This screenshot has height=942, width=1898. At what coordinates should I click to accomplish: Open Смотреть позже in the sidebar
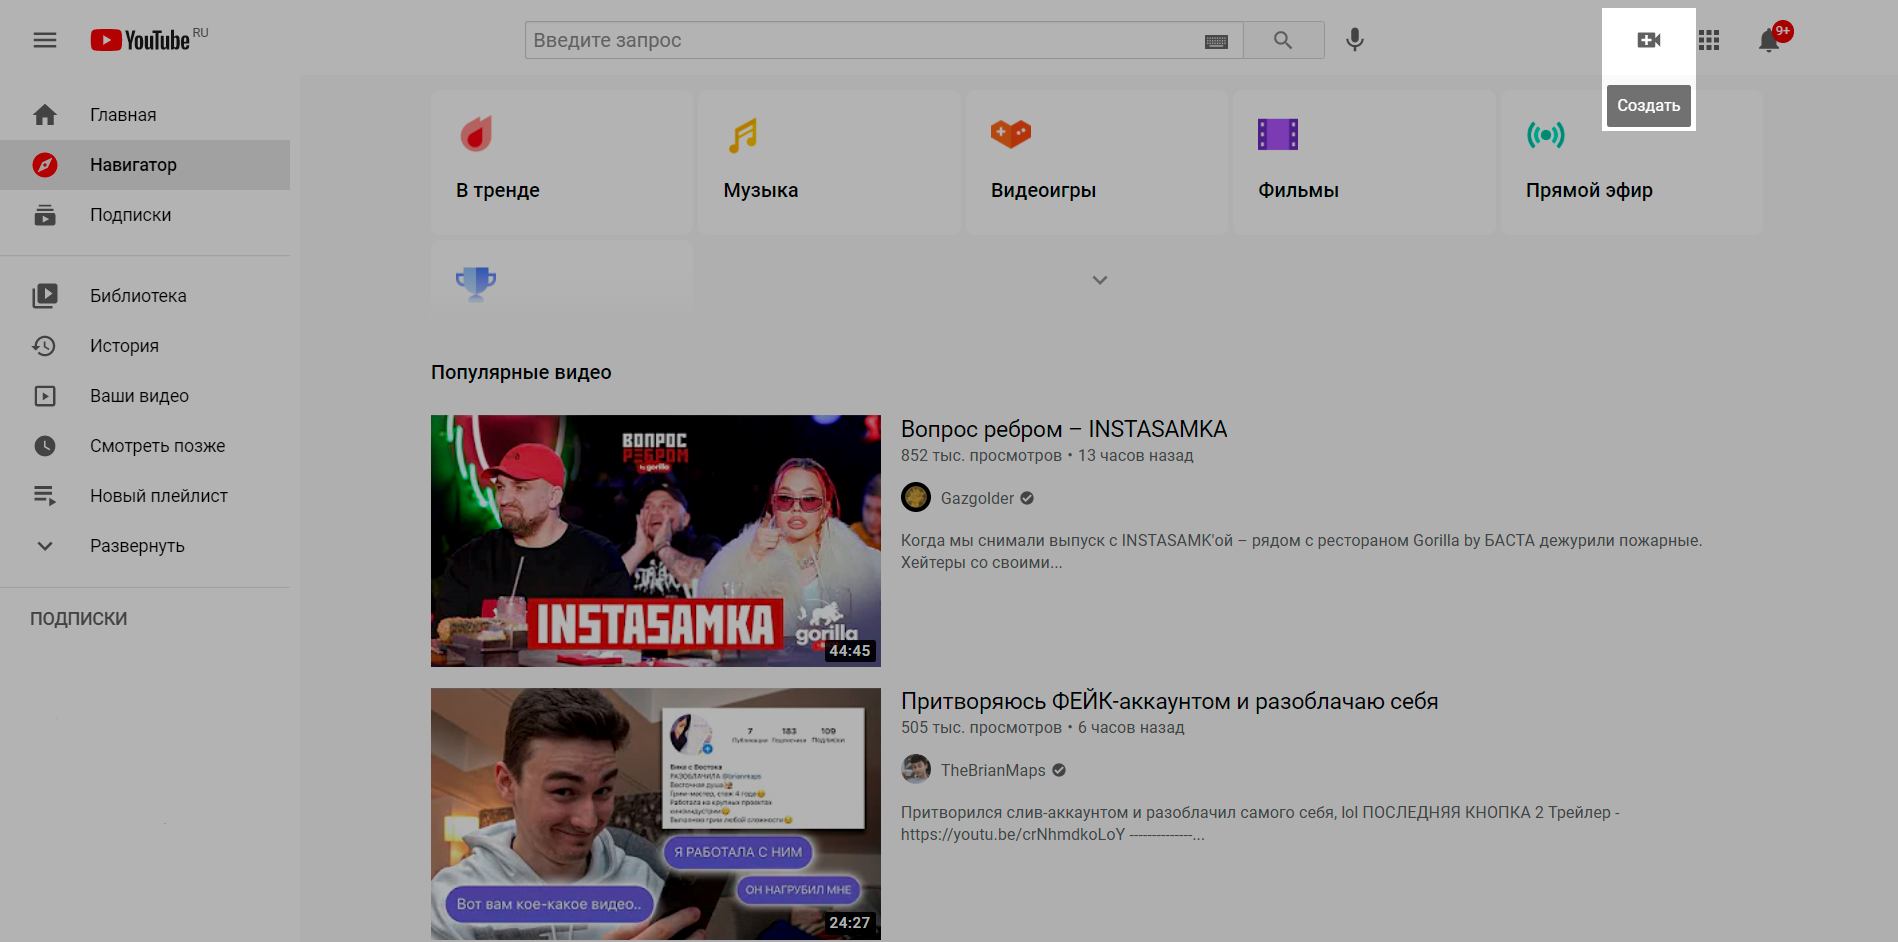pos(145,446)
